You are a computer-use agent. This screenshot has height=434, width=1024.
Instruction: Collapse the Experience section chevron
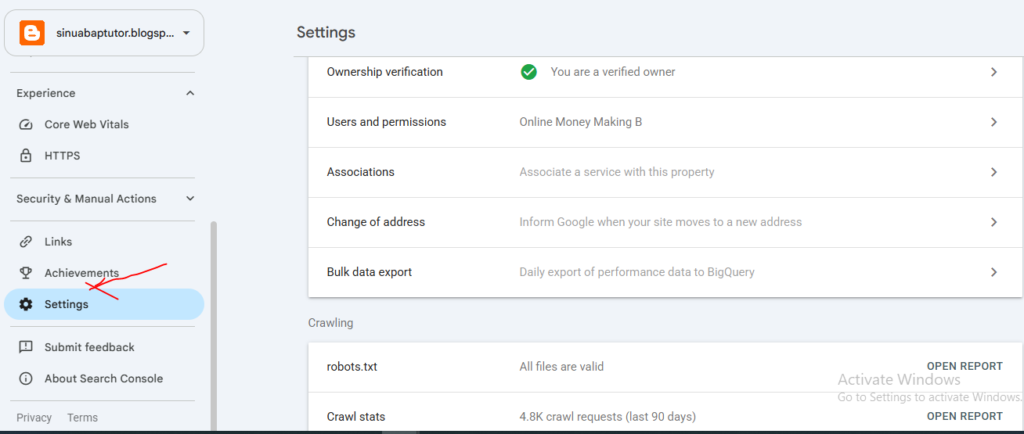[x=190, y=93]
